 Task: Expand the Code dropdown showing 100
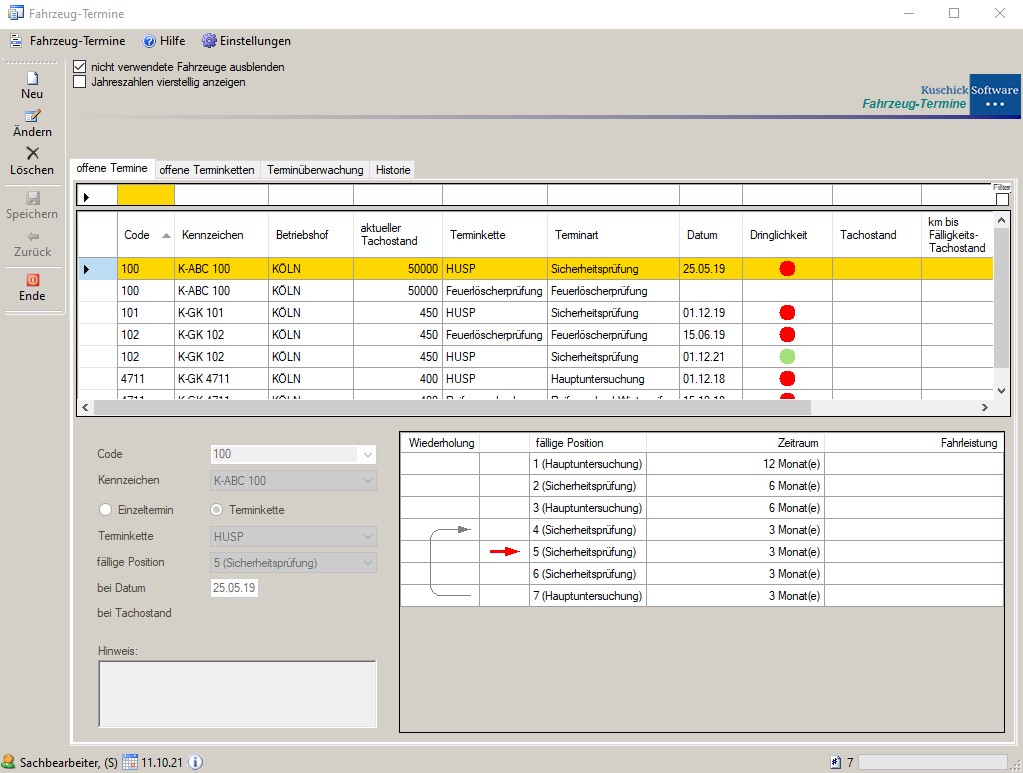tap(368, 455)
